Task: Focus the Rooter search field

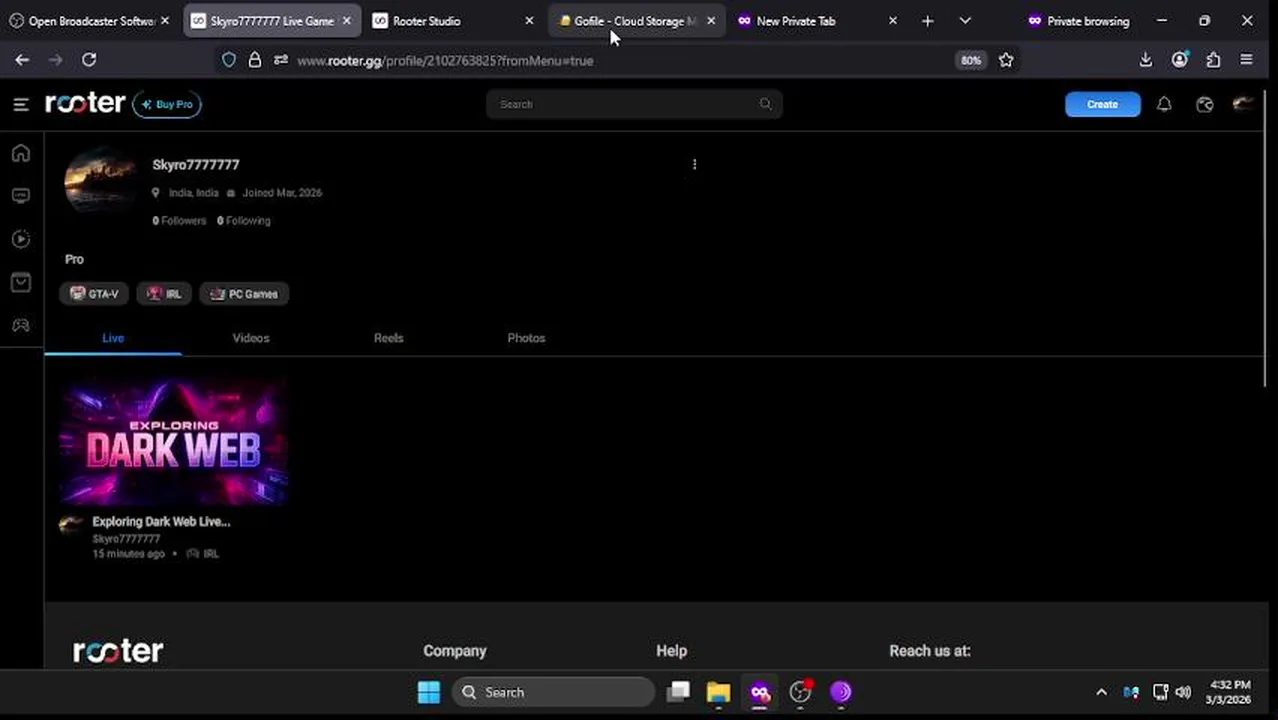Action: tap(634, 104)
